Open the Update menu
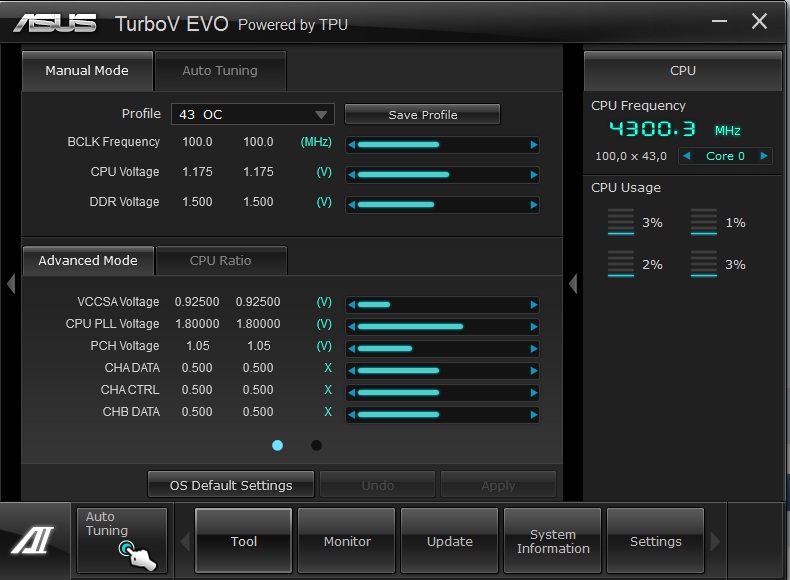 click(449, 541)
